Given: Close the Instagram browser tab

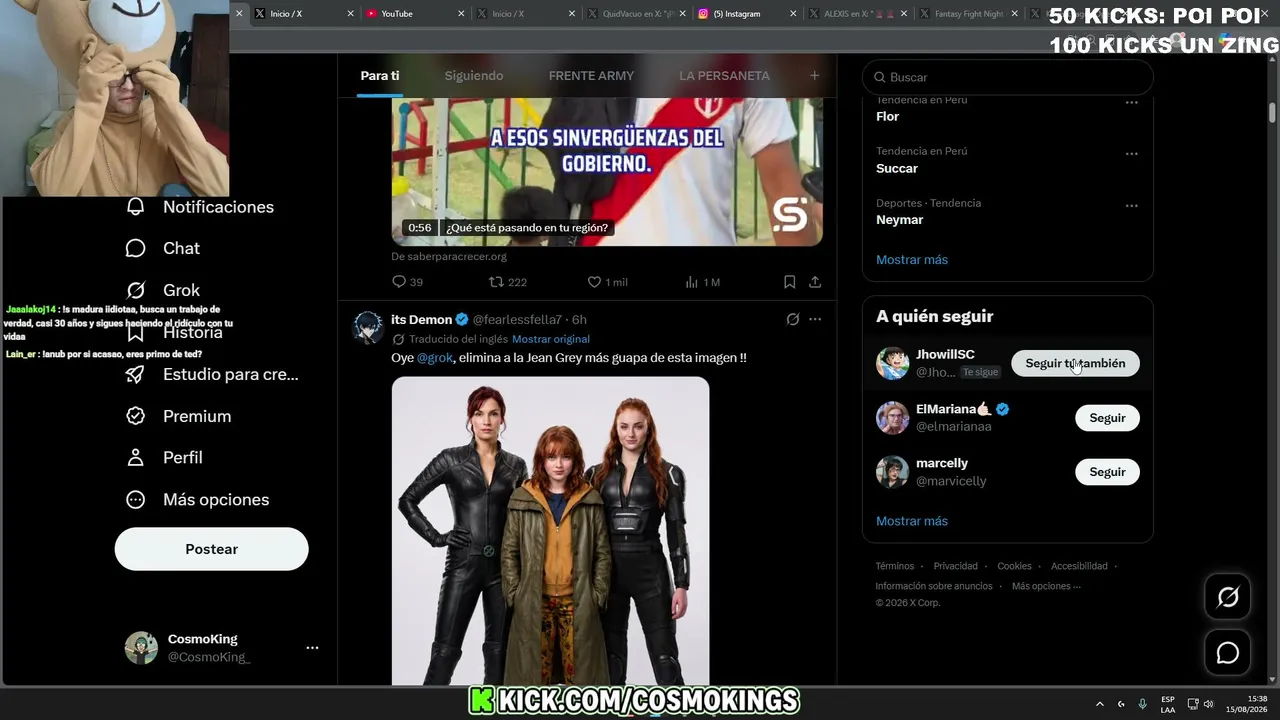Looking at the screenshot, I should (x=793, y=14).
